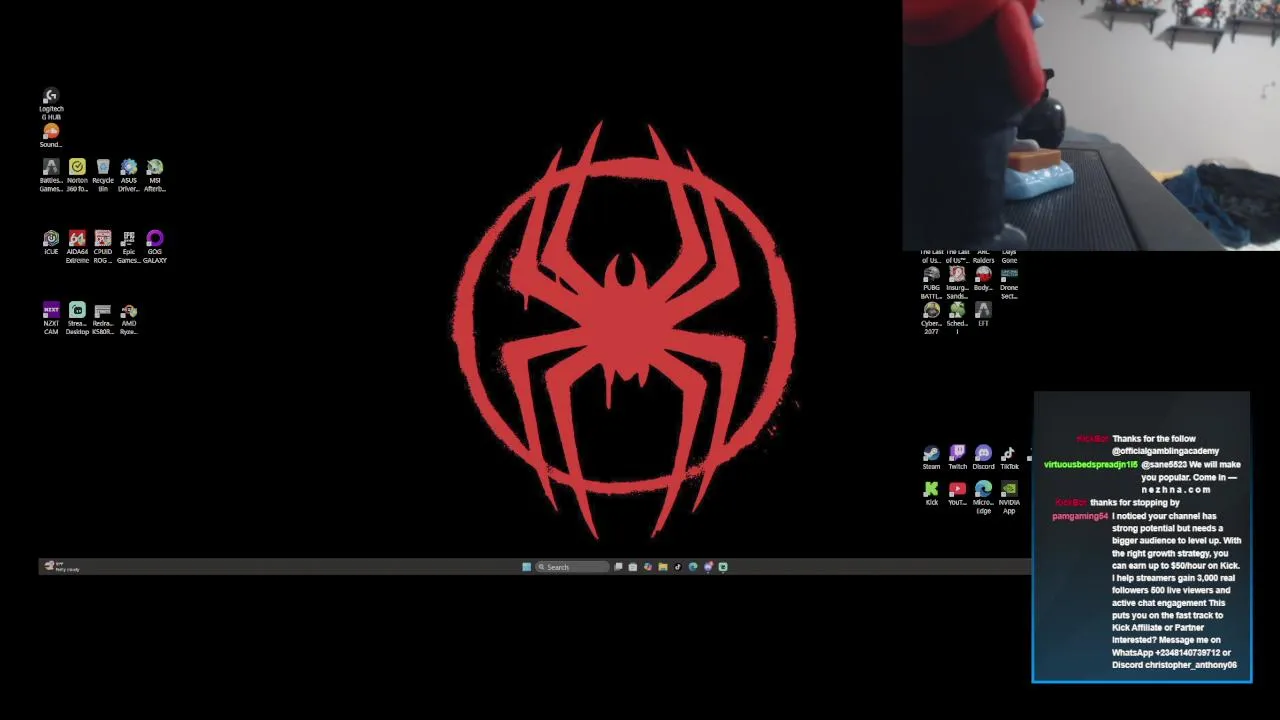
Task: Open the YouTube desktop shortcut
Action: (957, 494)
